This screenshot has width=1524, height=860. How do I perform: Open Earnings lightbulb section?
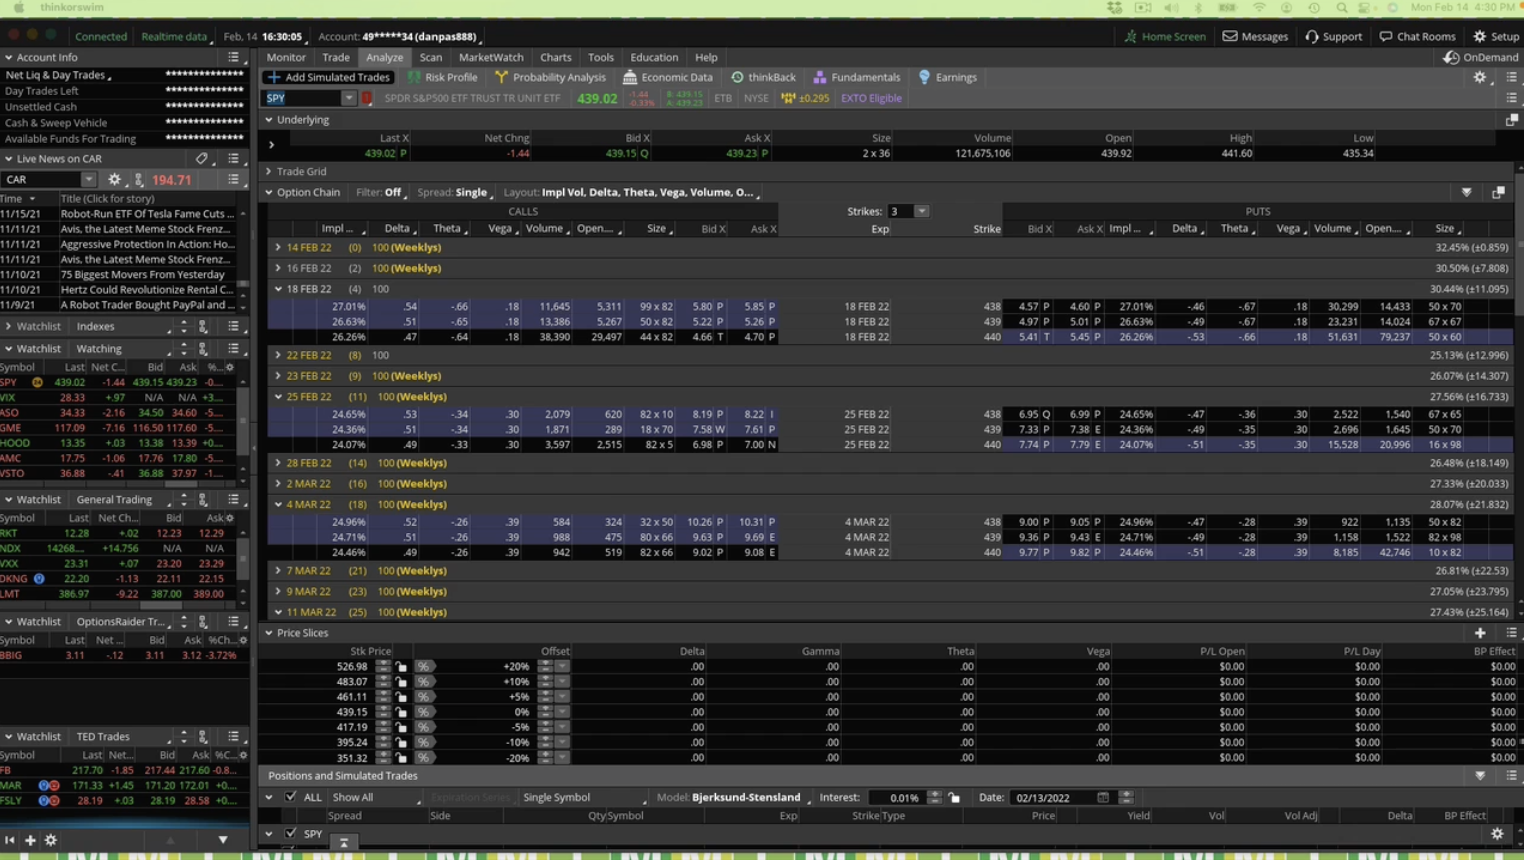(947, 77)
